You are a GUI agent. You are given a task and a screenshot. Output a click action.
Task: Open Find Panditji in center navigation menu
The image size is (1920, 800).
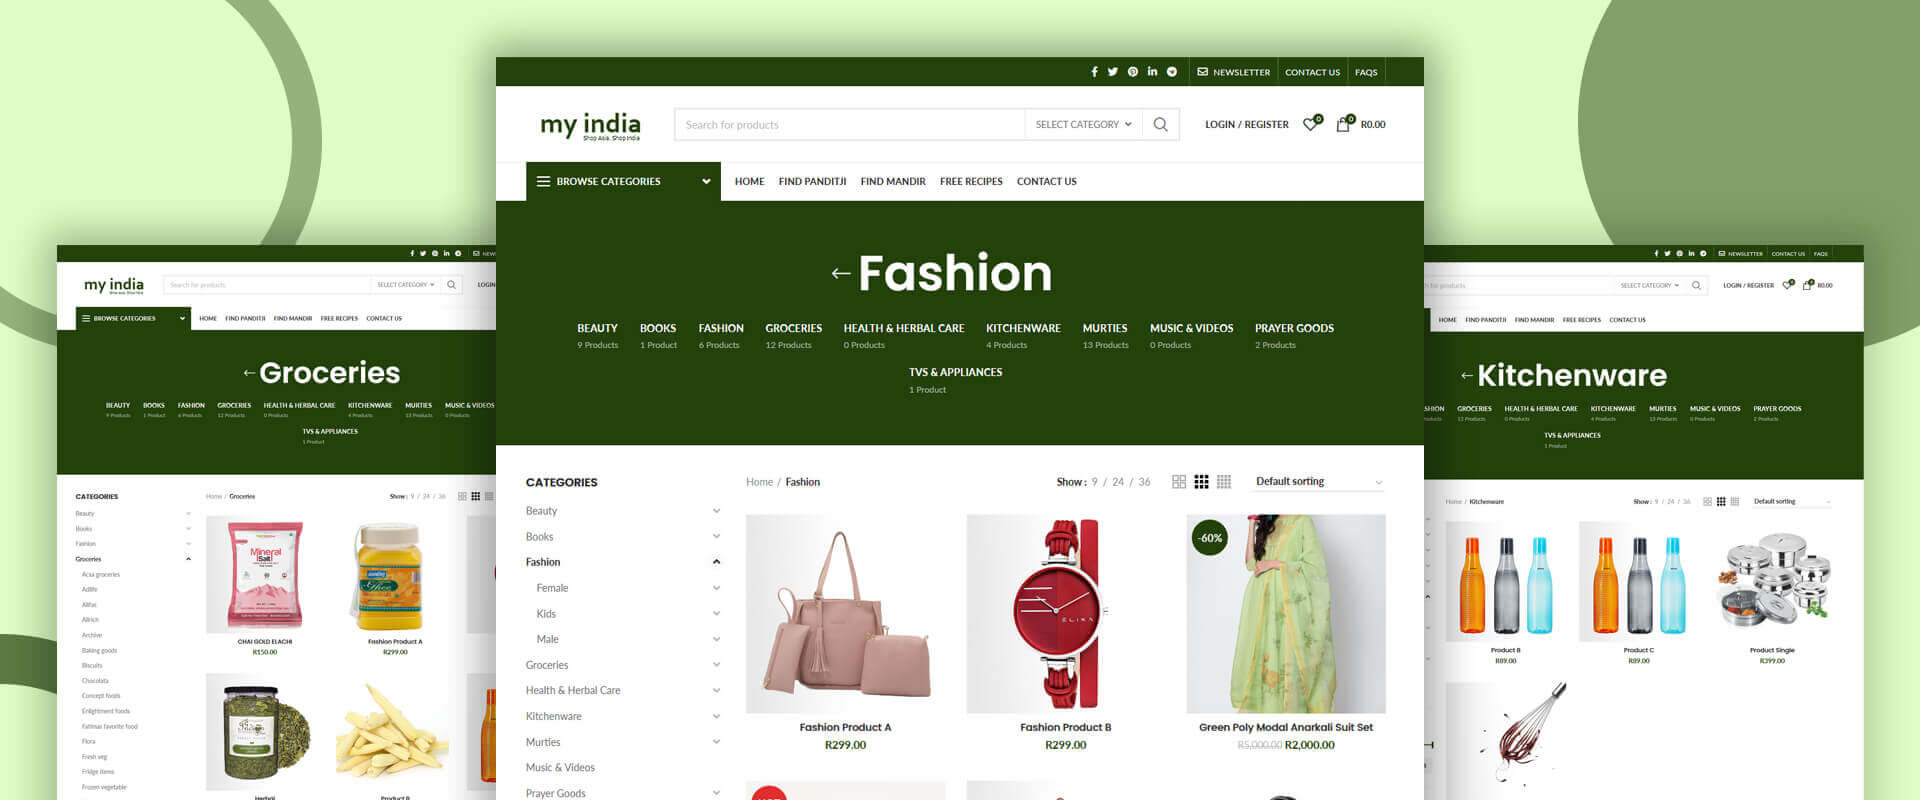point(812,182)
